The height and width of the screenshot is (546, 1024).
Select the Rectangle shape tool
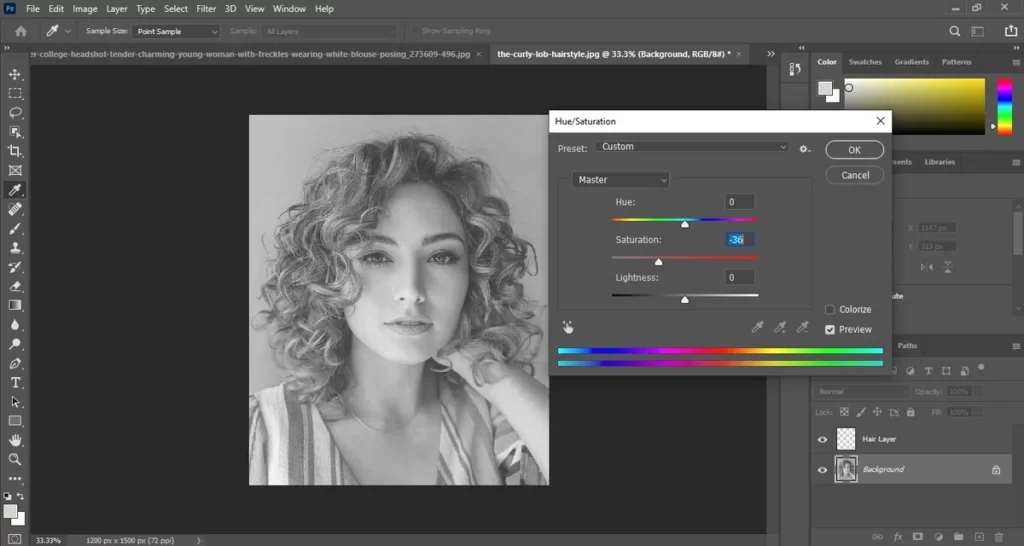(15, 421)
